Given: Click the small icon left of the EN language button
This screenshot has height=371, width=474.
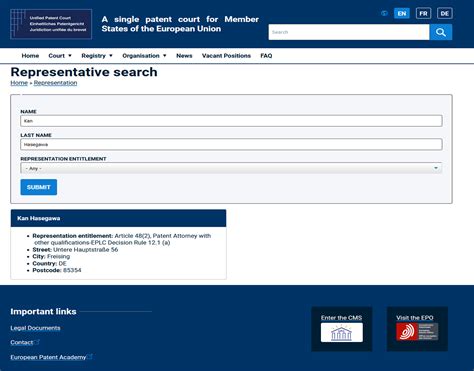Looking at the screenshot, I should [384, 14].
